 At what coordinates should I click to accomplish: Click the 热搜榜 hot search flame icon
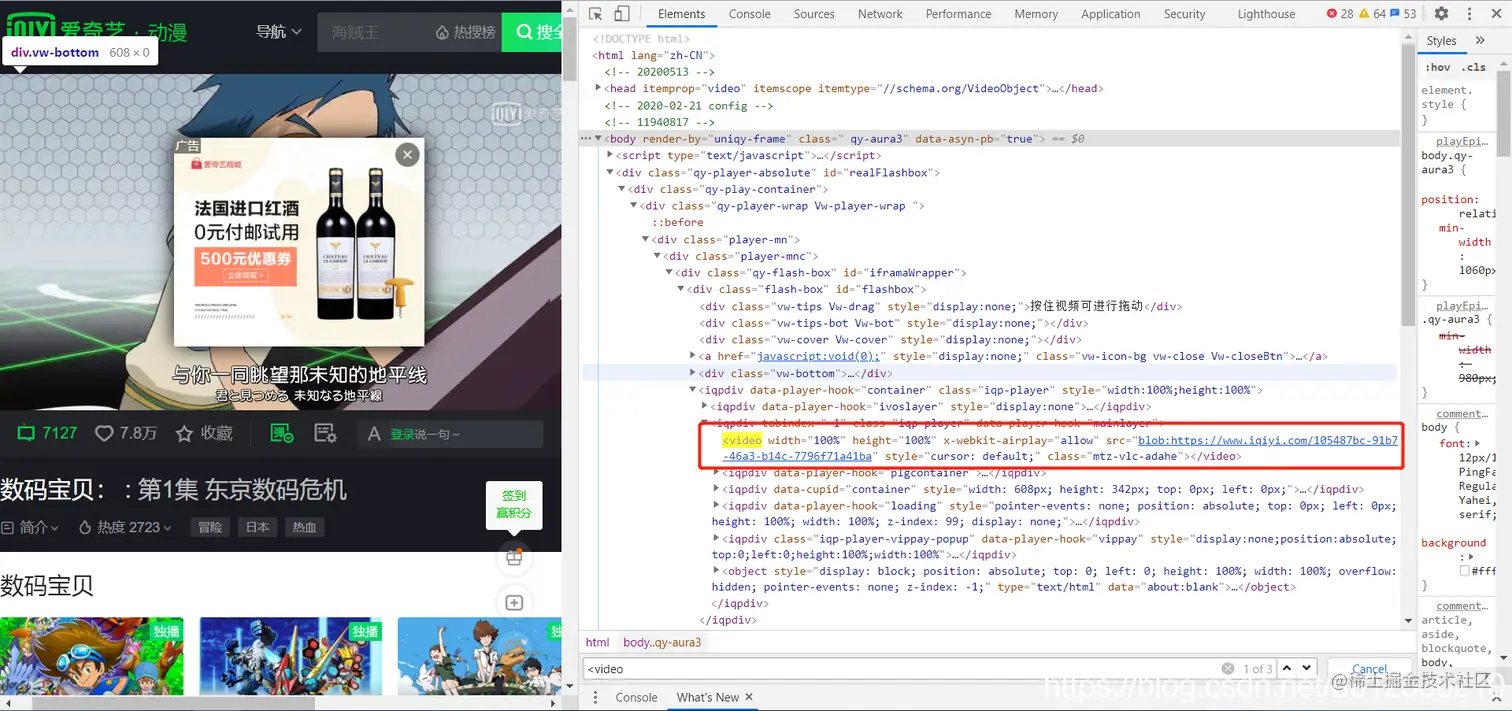442,33
